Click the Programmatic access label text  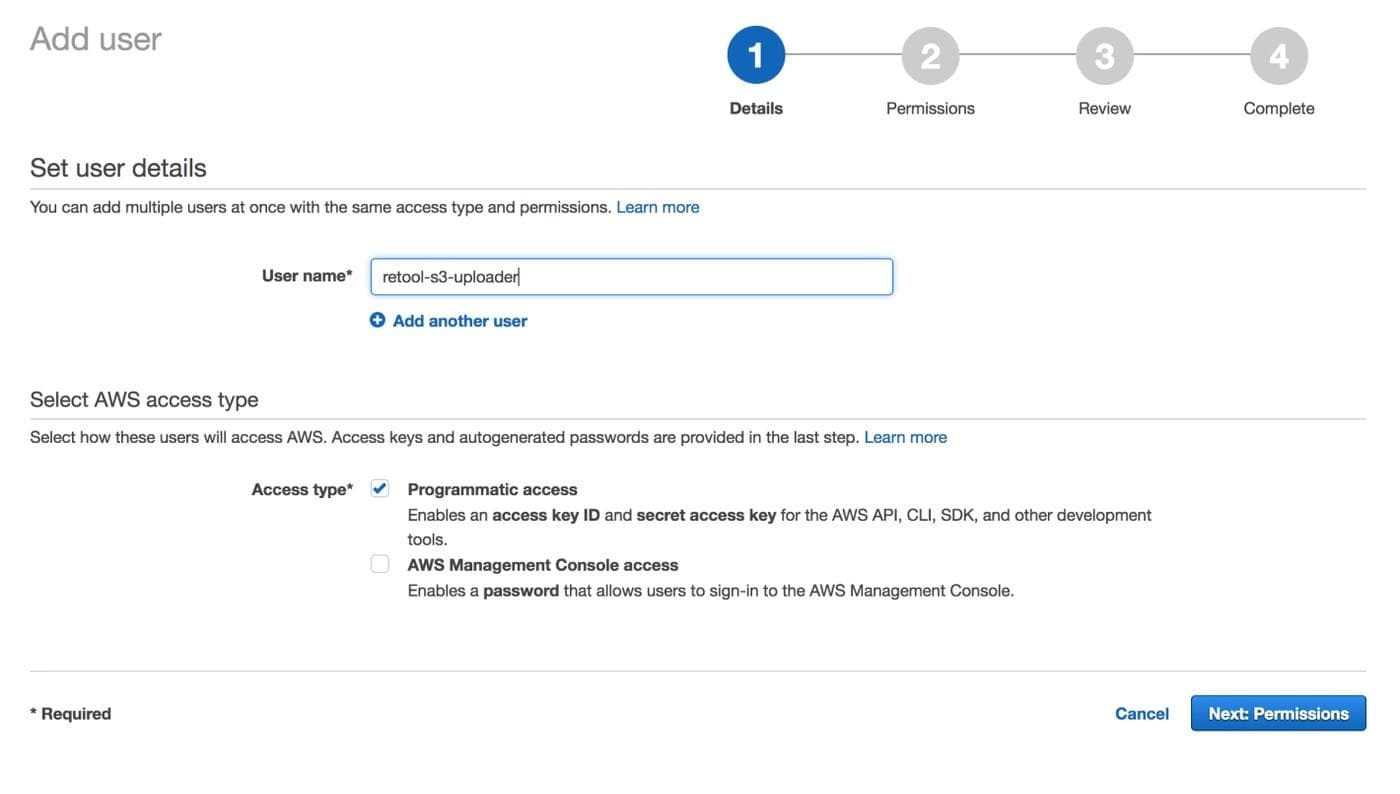(492, 489)
